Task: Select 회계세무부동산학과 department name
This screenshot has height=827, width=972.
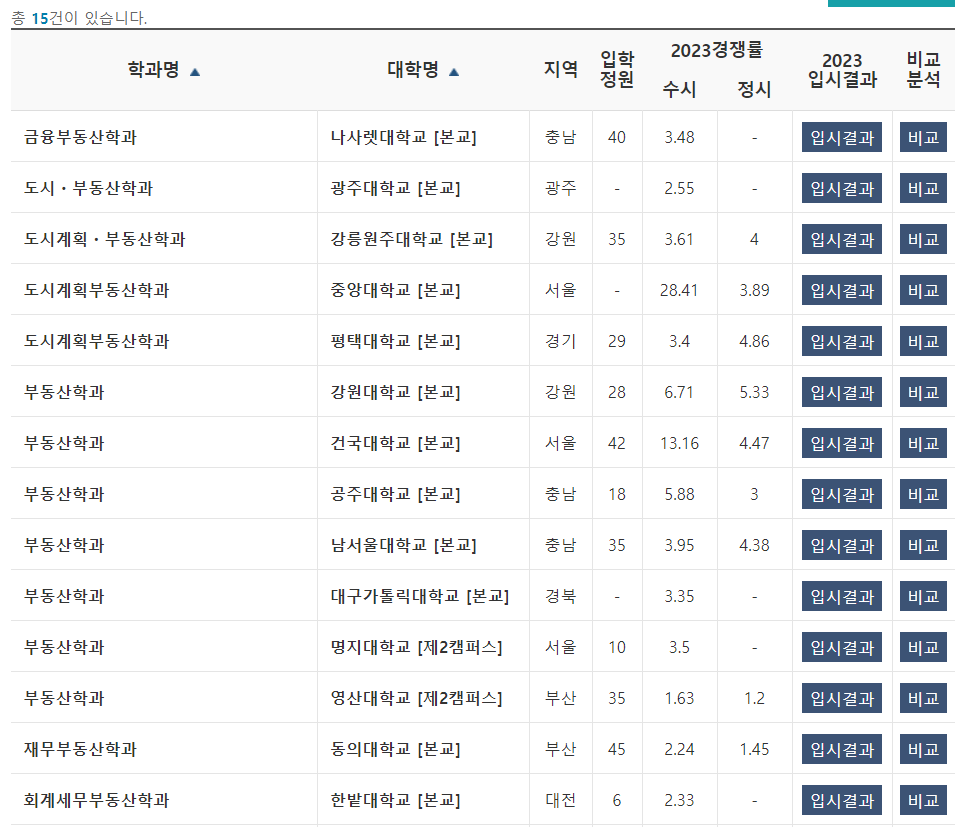Action: click(96, 800)
